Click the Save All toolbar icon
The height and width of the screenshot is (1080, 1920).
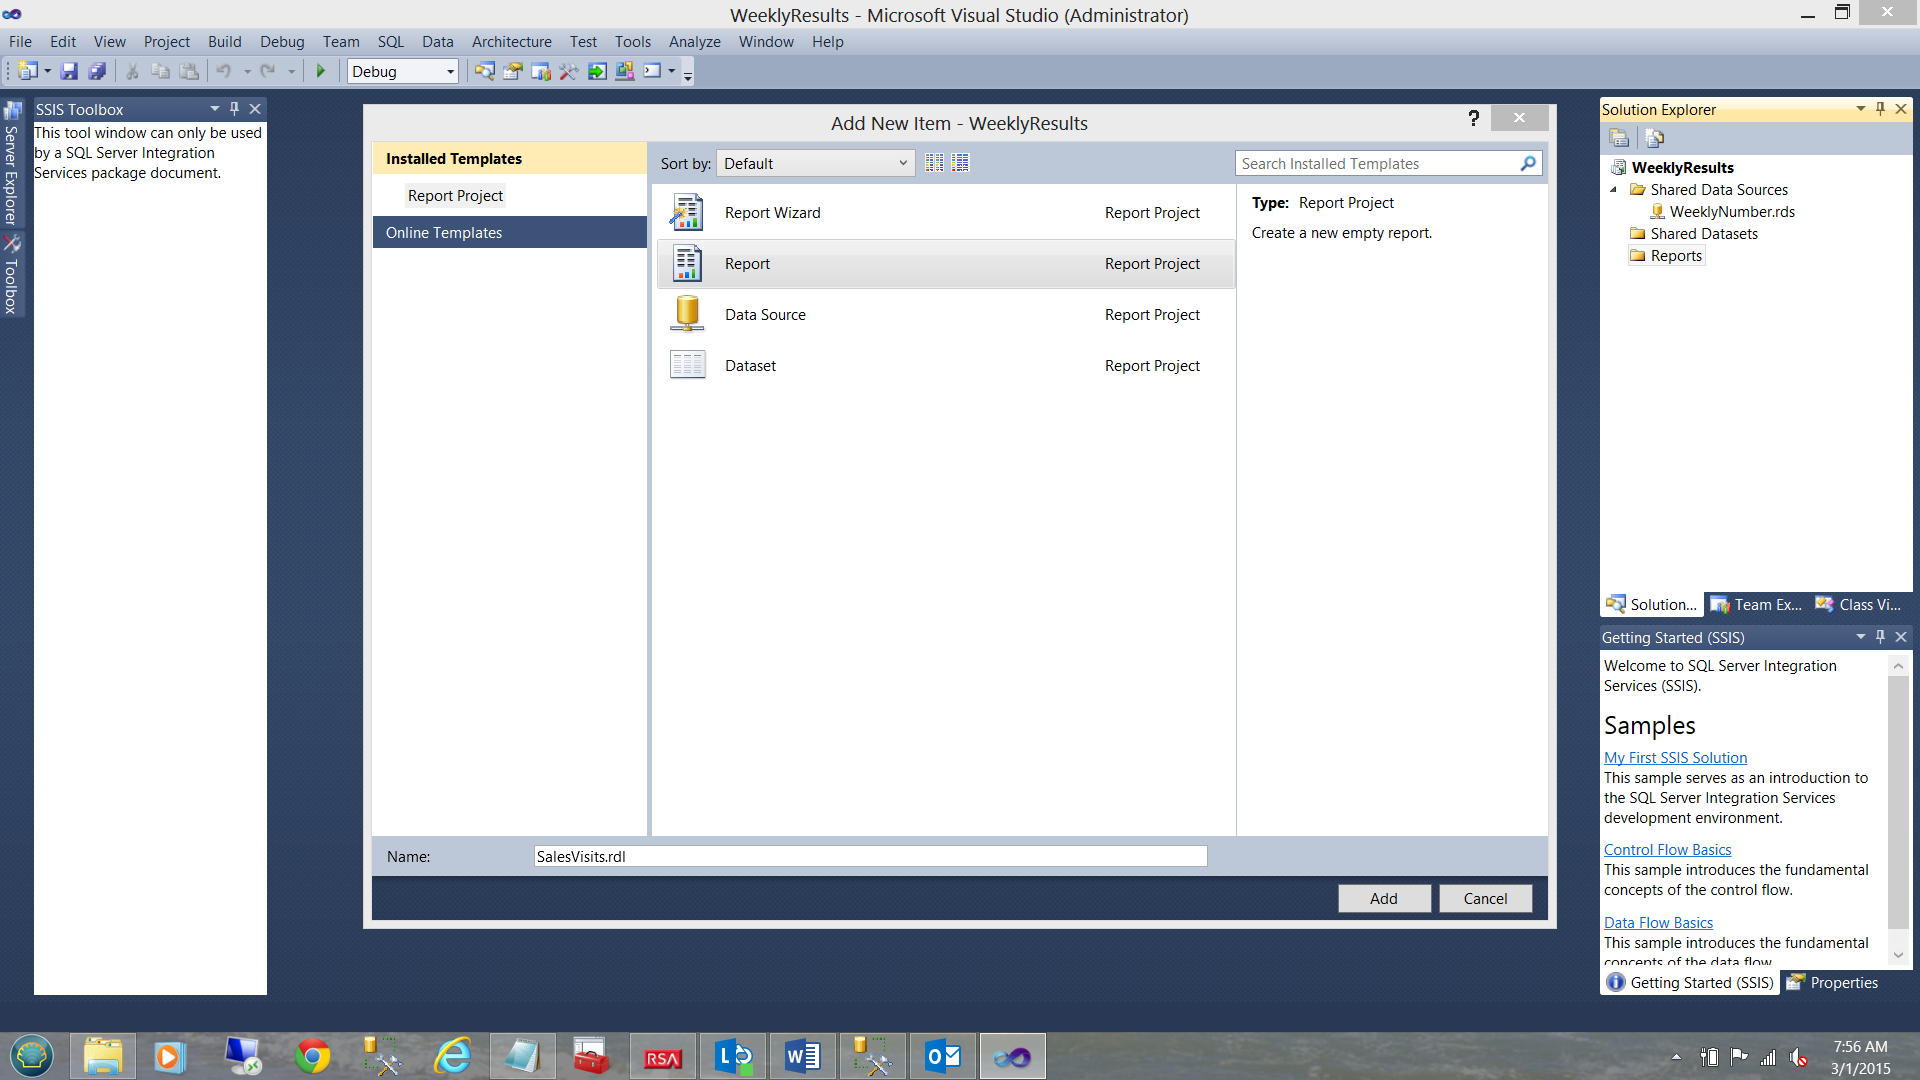(x=97, y=71)
